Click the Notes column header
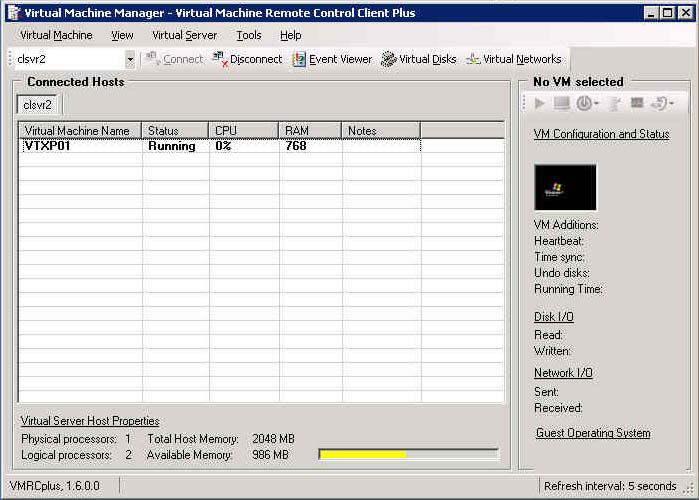 (x=381, y=131)
